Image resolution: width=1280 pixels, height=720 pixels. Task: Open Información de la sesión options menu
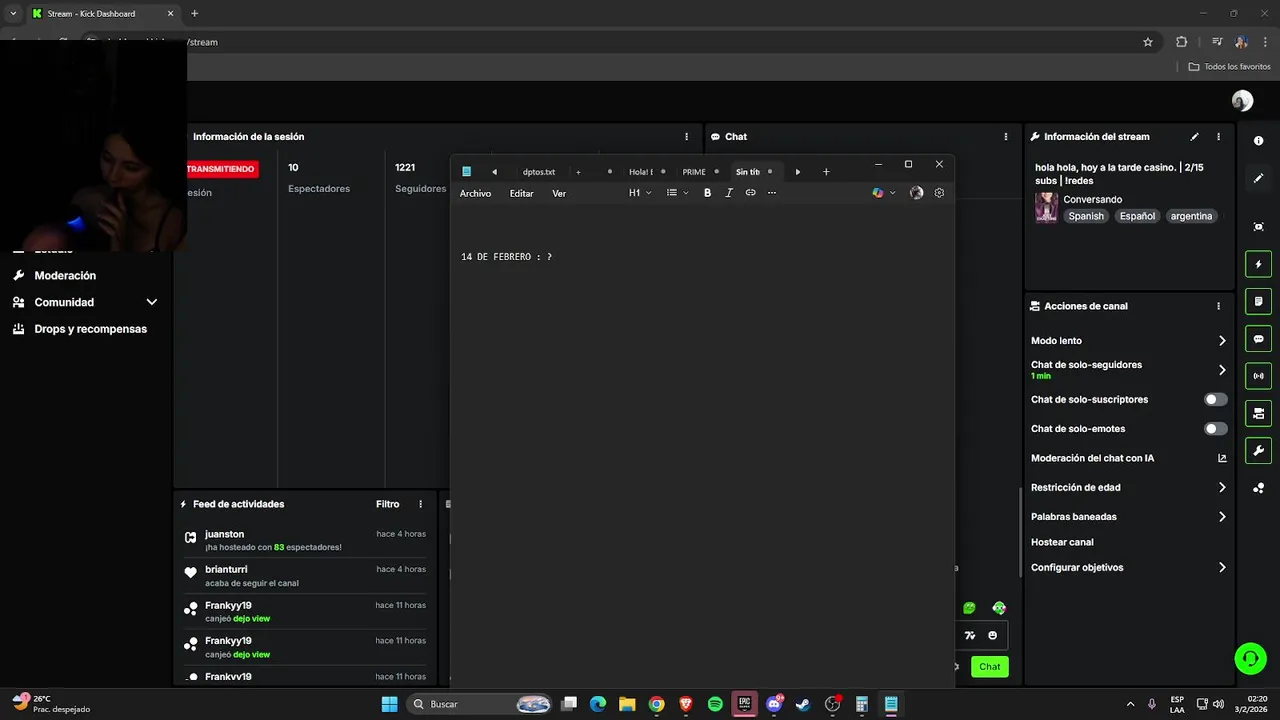coord(686,137)
